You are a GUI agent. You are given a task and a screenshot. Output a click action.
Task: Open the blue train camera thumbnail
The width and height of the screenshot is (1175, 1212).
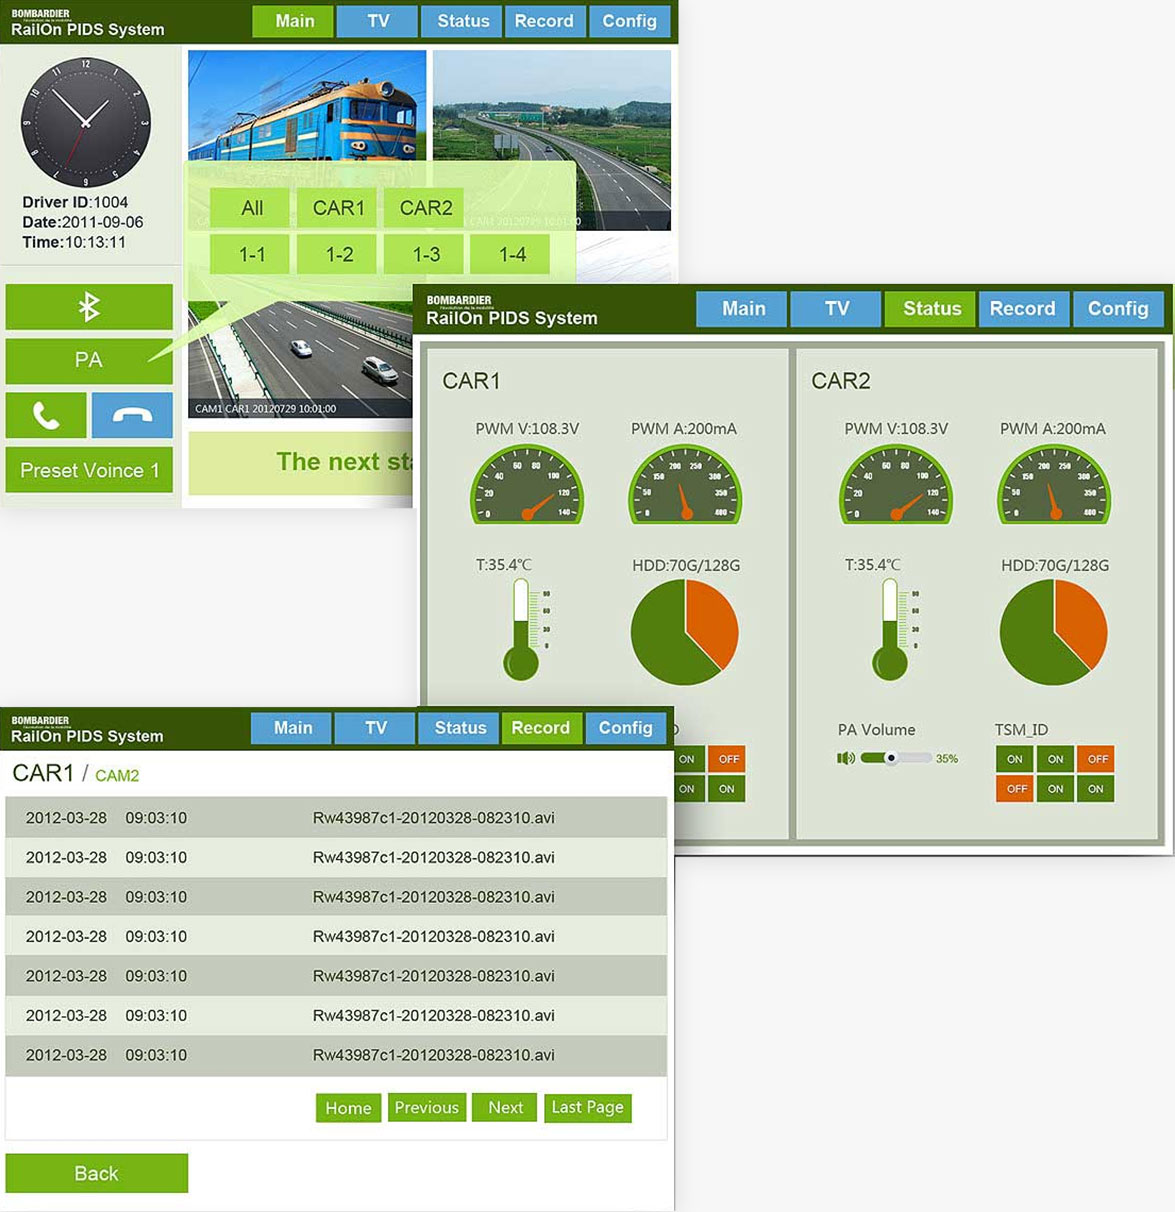click(307, 105)
